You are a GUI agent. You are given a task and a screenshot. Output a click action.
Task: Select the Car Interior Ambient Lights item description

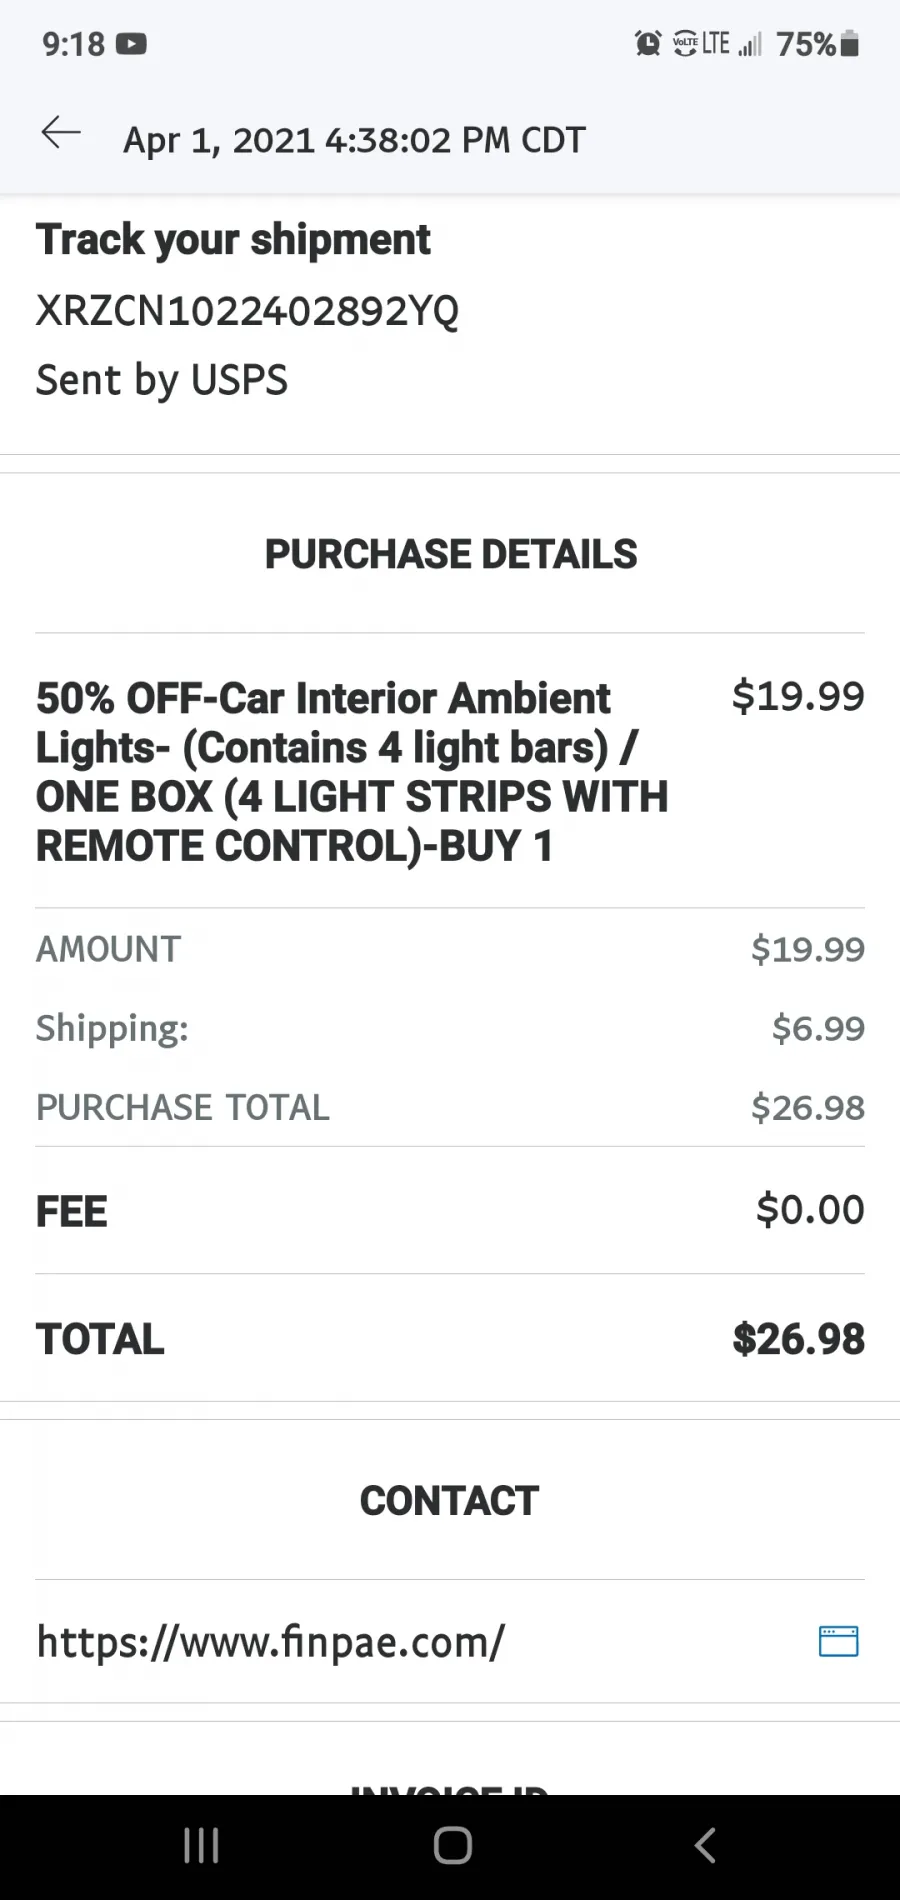click(x=352, y=772)
